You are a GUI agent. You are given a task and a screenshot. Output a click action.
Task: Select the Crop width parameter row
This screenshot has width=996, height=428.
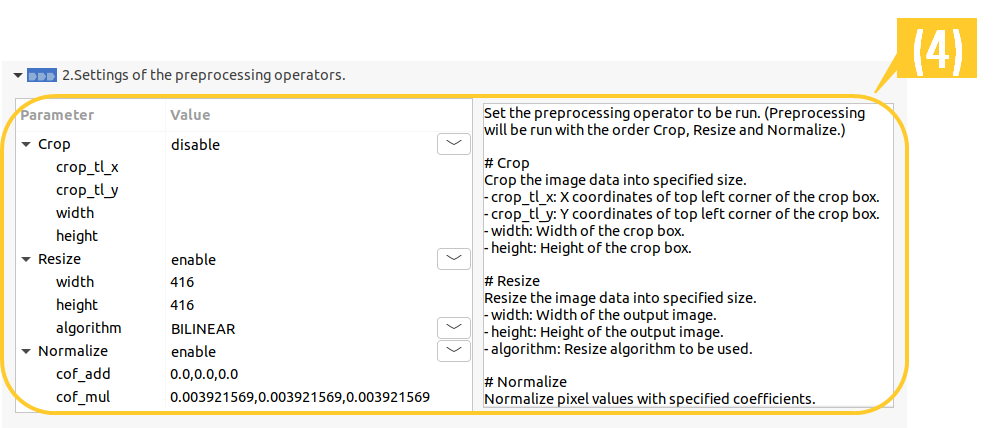pos(75,213)
